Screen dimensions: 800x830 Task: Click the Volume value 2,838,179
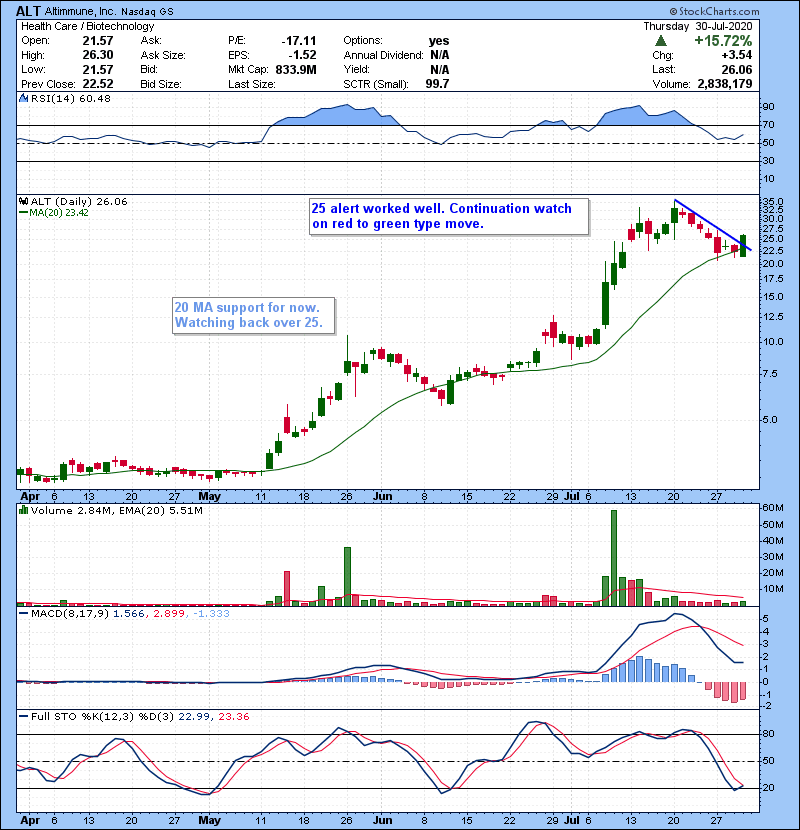tap(725, 84)
